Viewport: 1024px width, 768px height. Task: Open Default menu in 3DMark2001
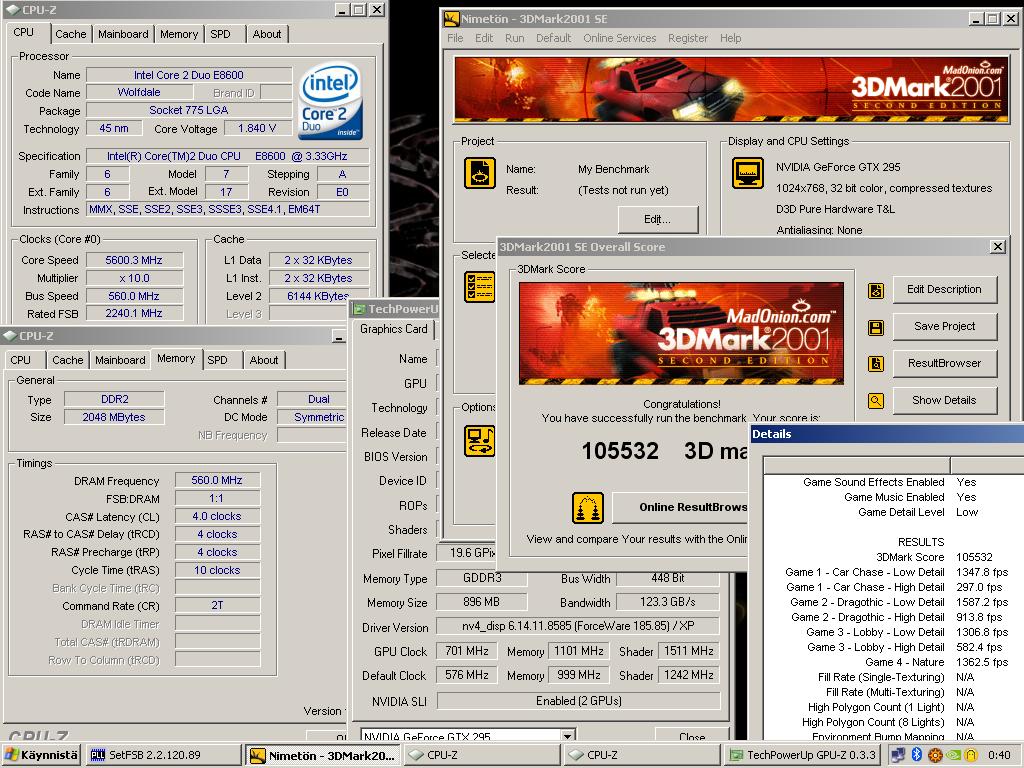(554, 38)
